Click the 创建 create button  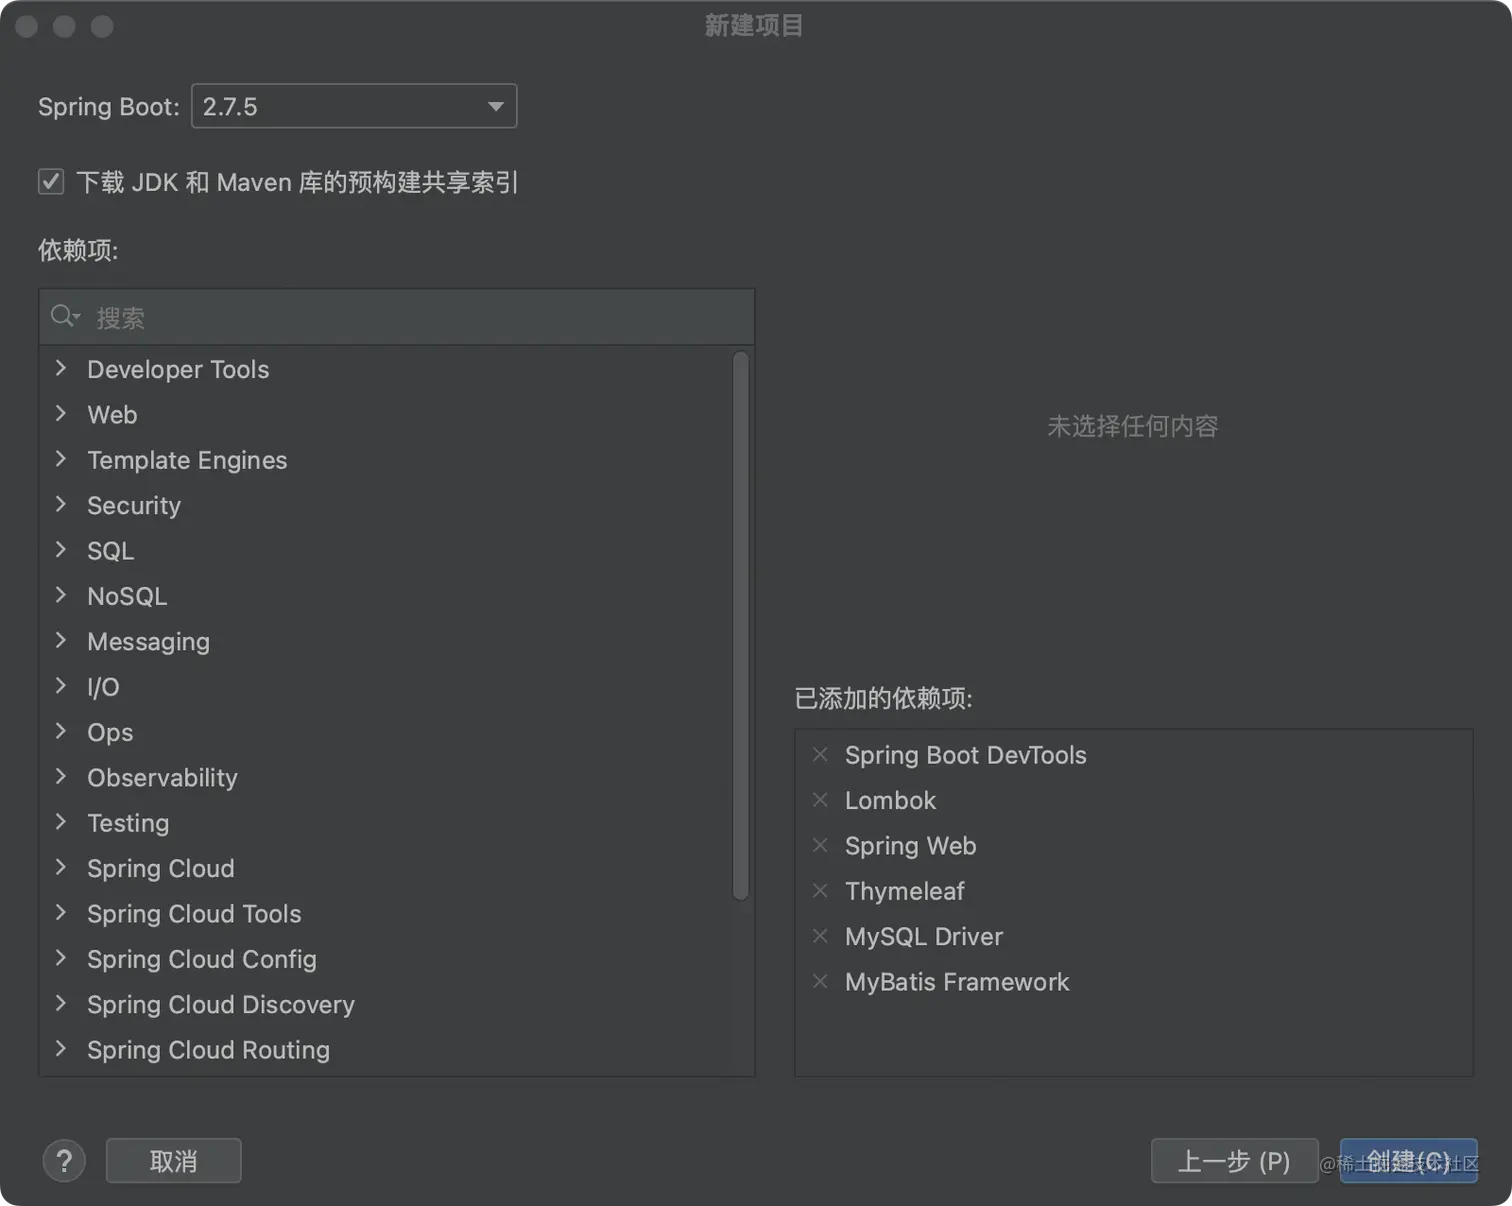(1408, 1161)
